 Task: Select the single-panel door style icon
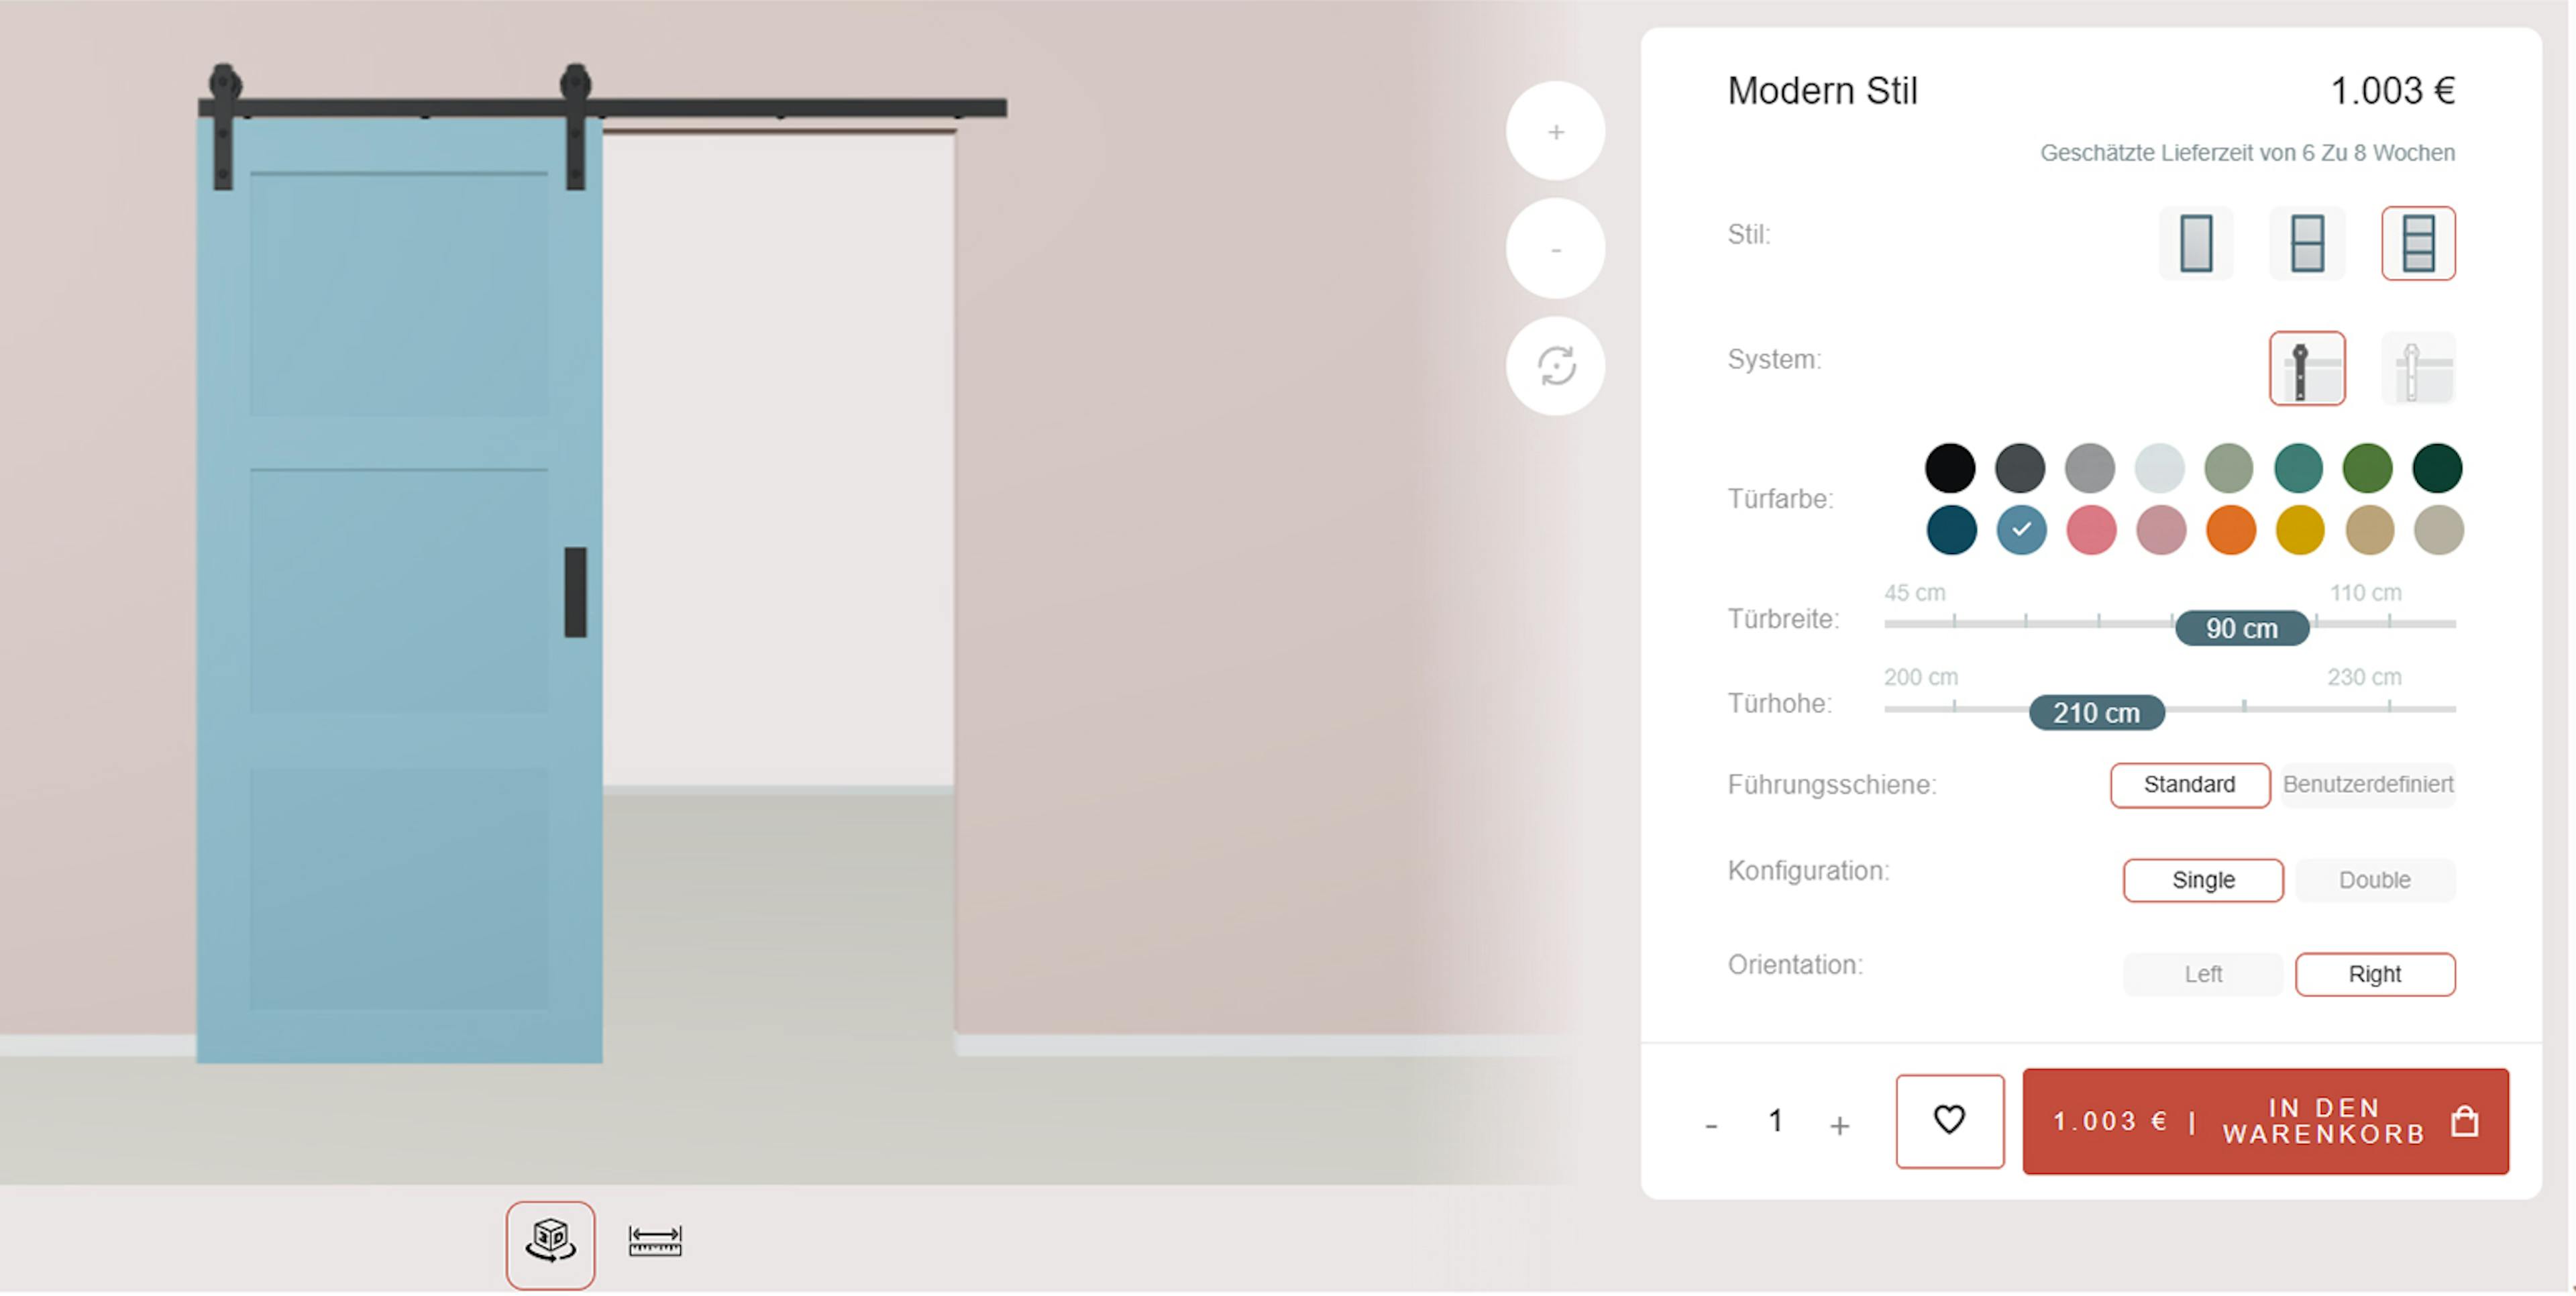tap(2195, 243)
